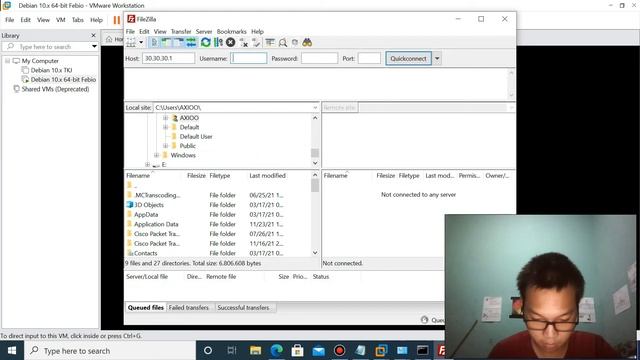Expand the Default folder node

pos(166,127)
